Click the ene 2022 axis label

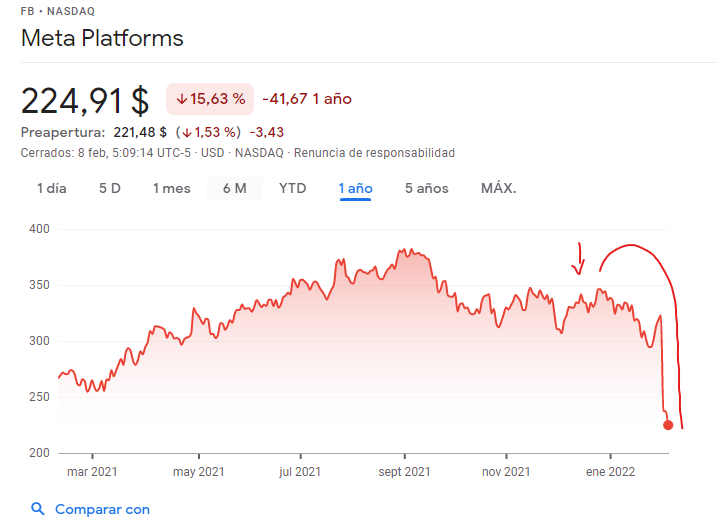point(610,472)
